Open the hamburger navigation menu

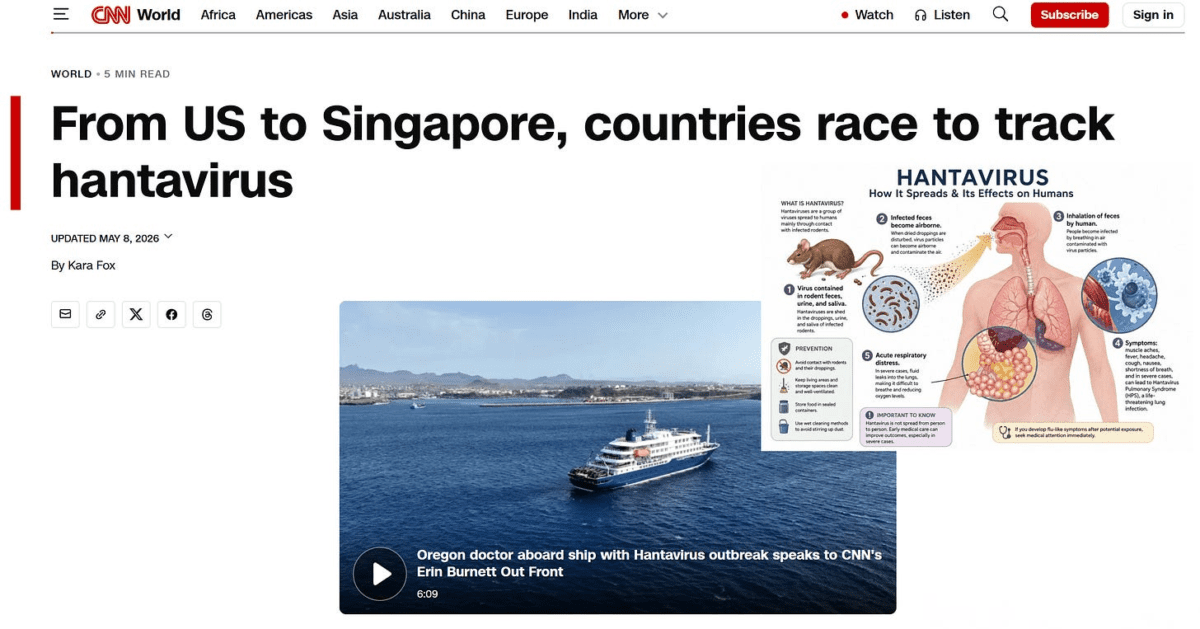[x=62, y=14]
